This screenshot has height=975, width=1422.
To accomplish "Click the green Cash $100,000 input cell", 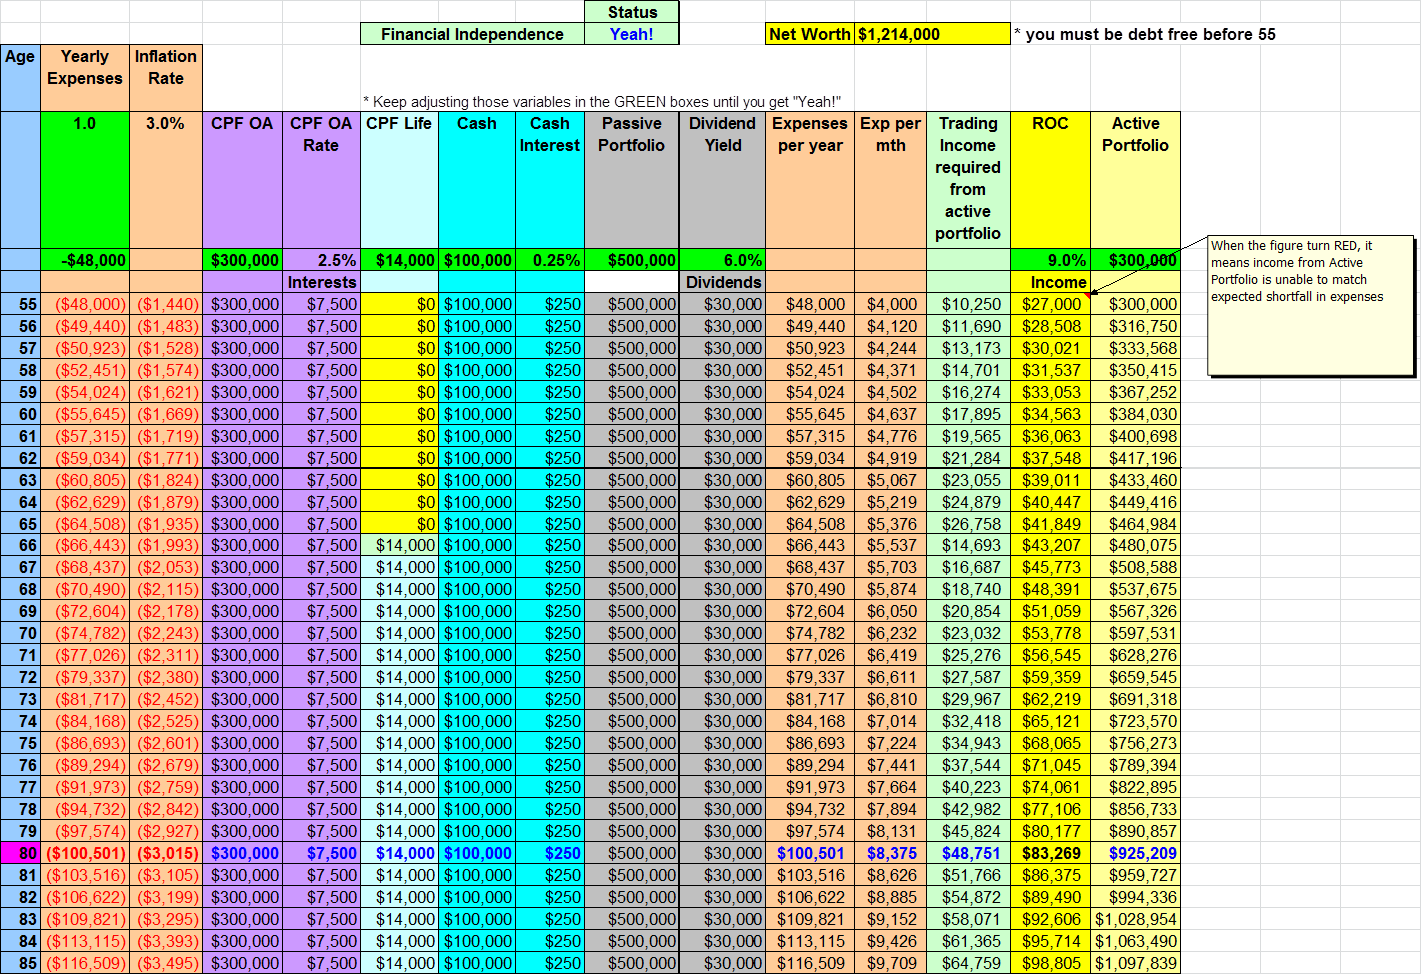I will [477, 260].
